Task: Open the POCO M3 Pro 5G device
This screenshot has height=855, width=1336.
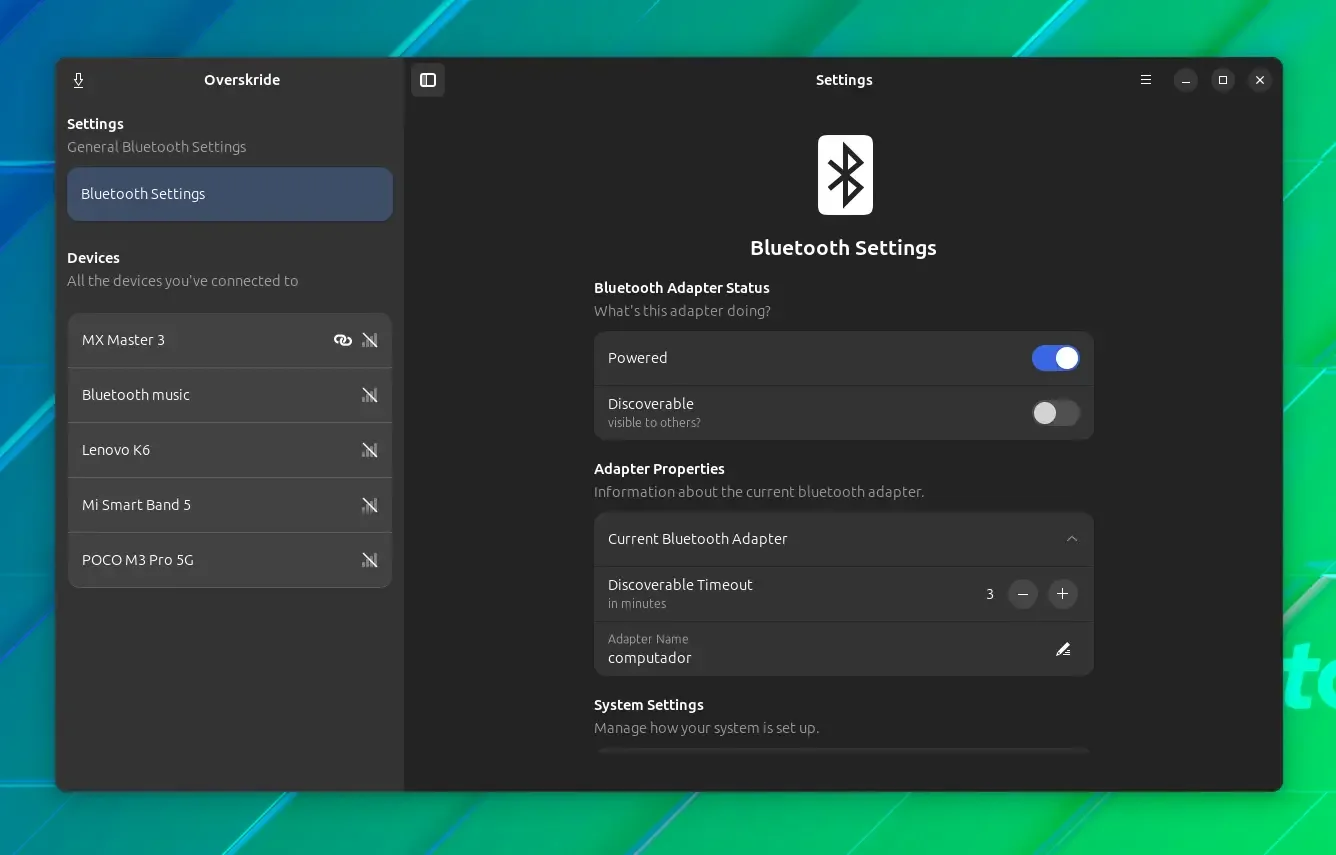Action: (230, 560)
